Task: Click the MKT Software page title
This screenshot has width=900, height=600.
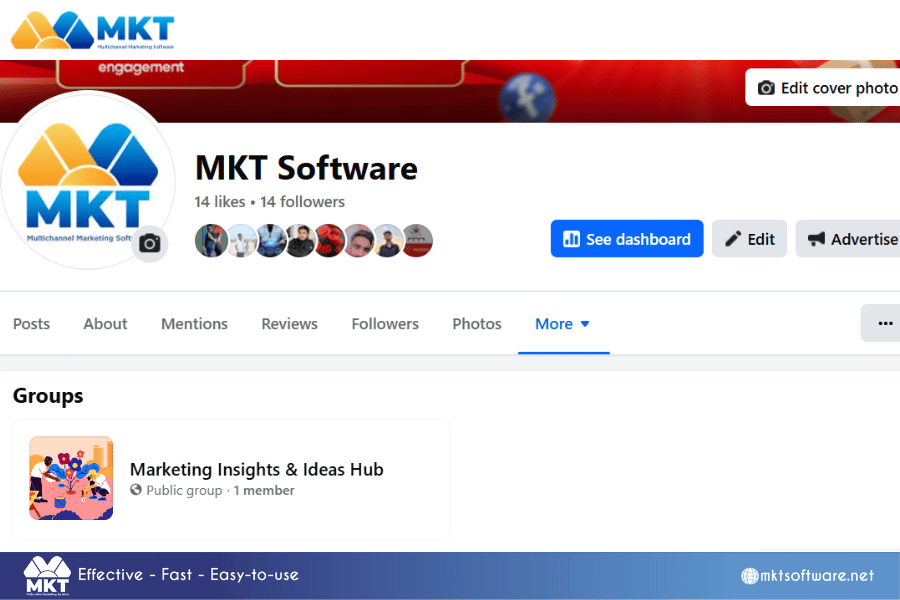Action: [x=307, y=168]
